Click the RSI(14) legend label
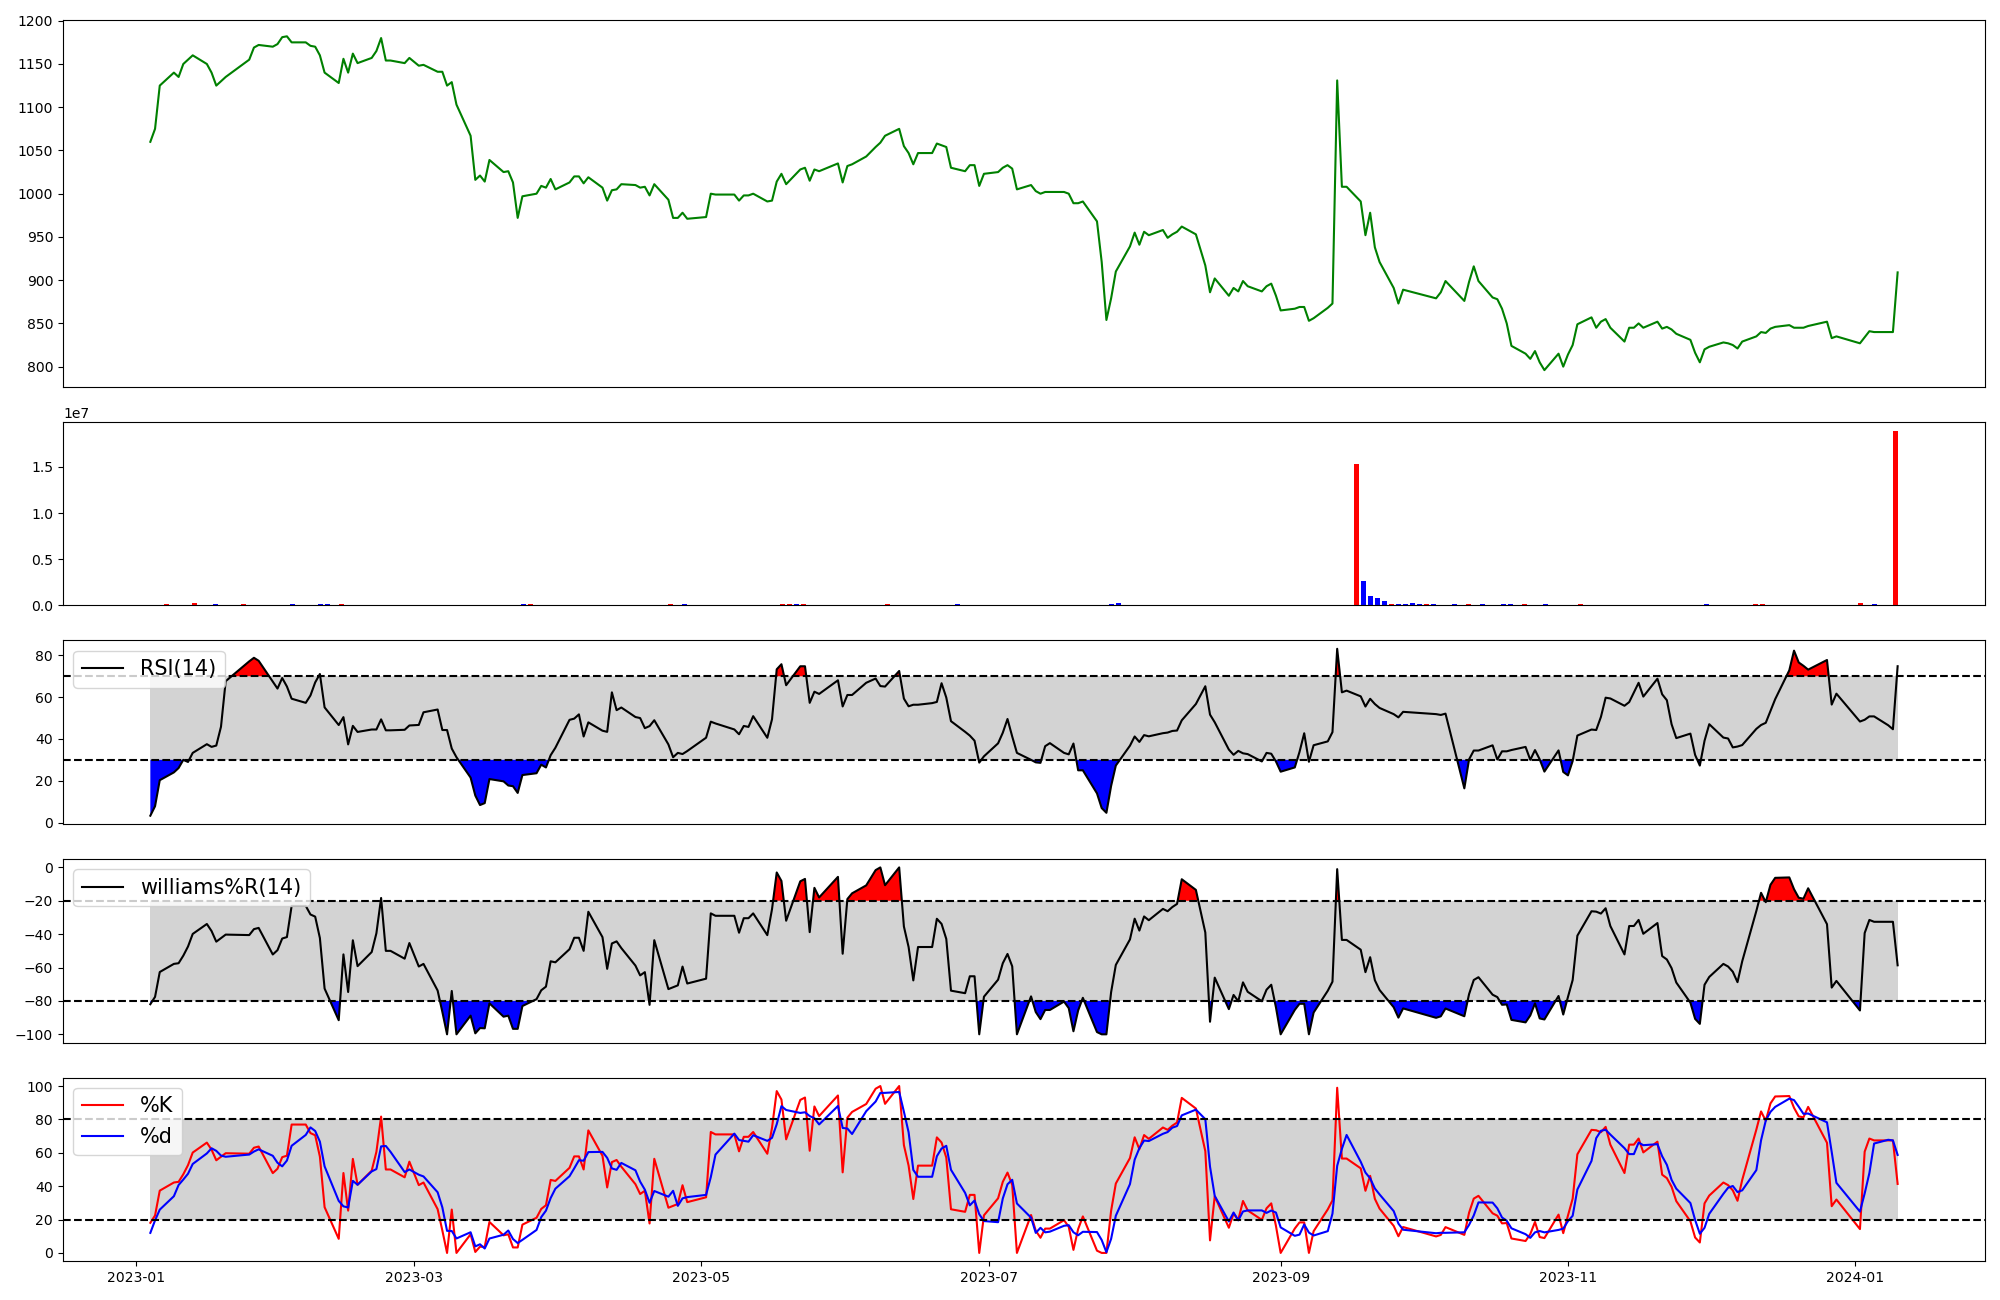The width and height of the screenshot is (2000, 1300). [177, 668]
